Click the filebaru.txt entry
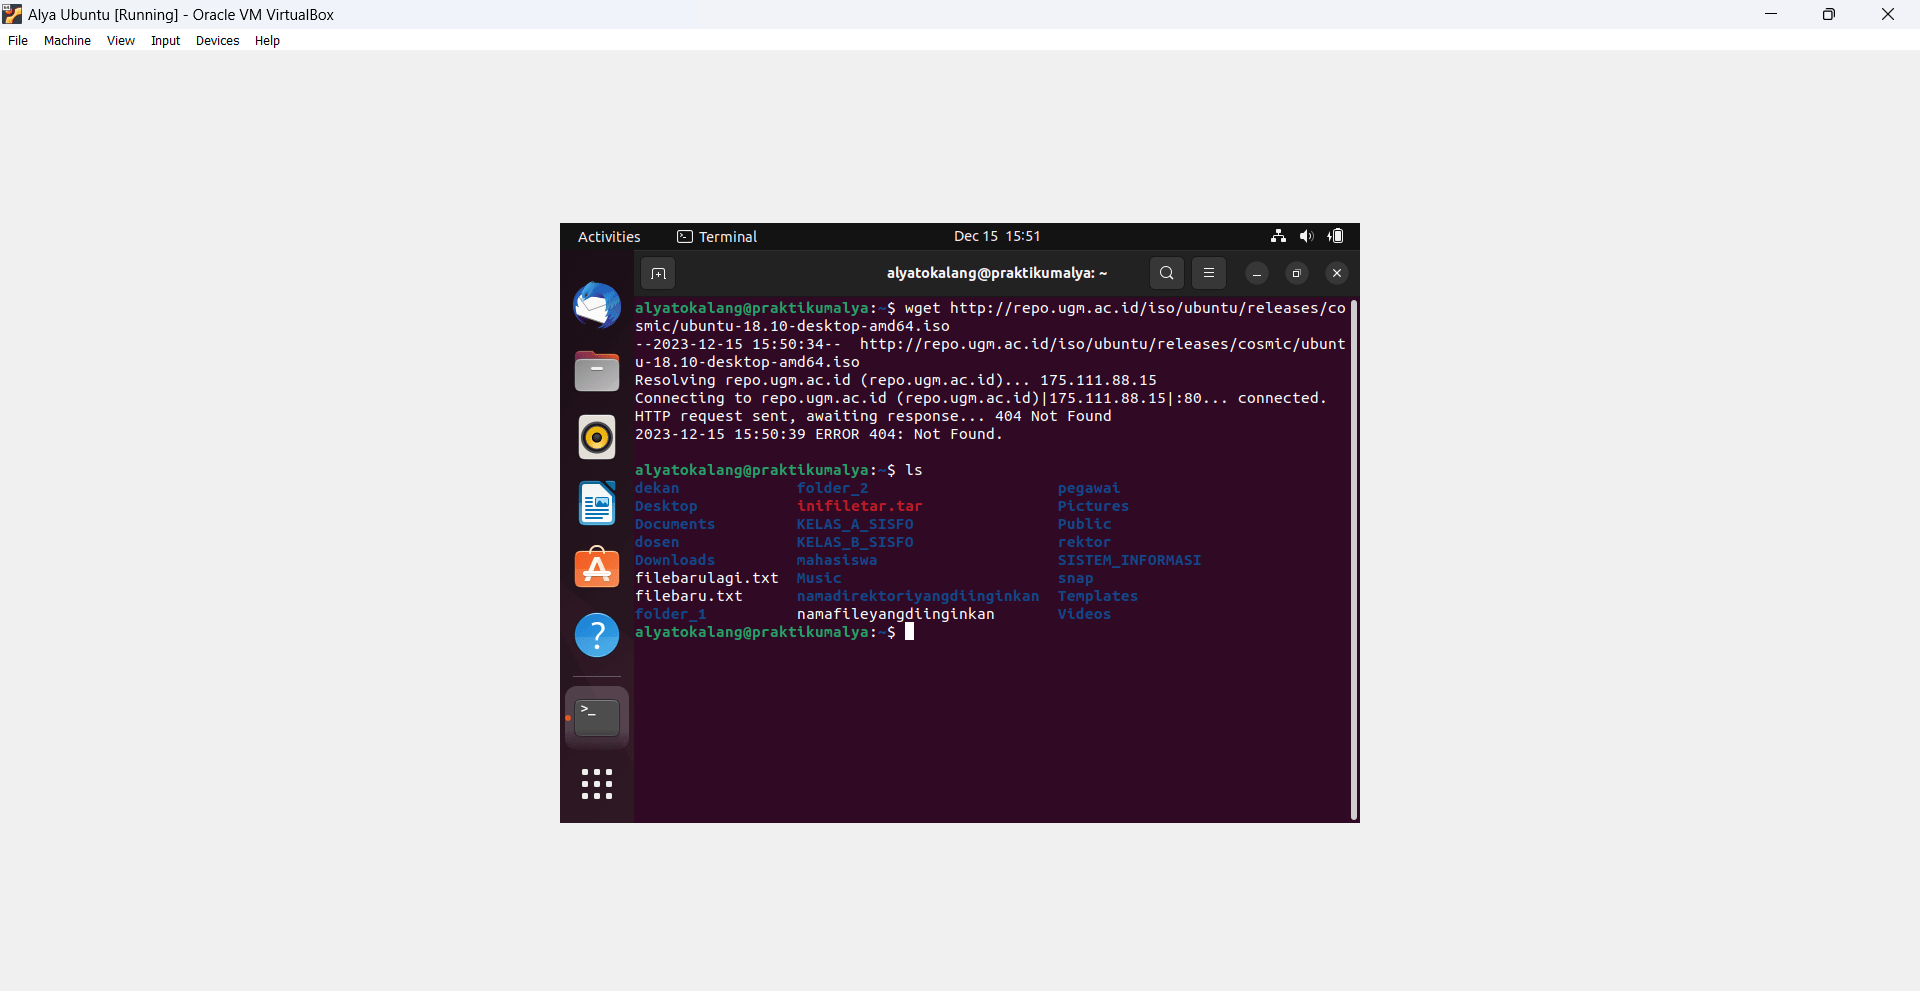The height and width of the screenshot is (991, 1920). (688, 596)
